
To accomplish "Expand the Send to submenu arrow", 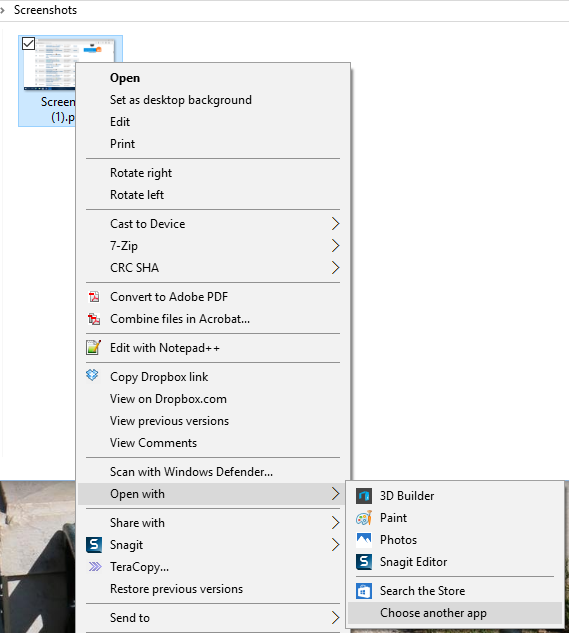I will point(335,618).
